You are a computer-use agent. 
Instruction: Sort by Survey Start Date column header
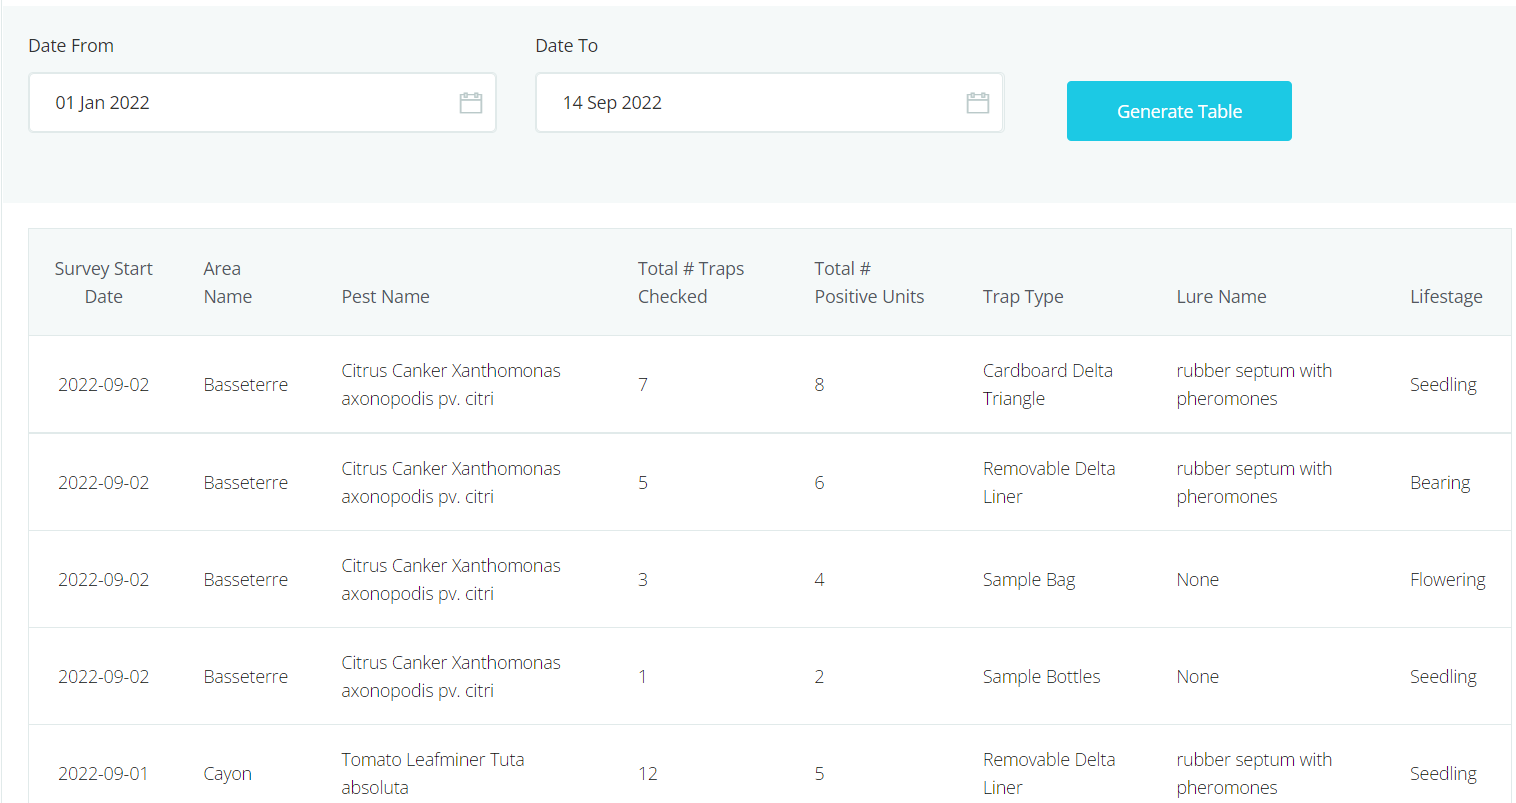(103, 283)
